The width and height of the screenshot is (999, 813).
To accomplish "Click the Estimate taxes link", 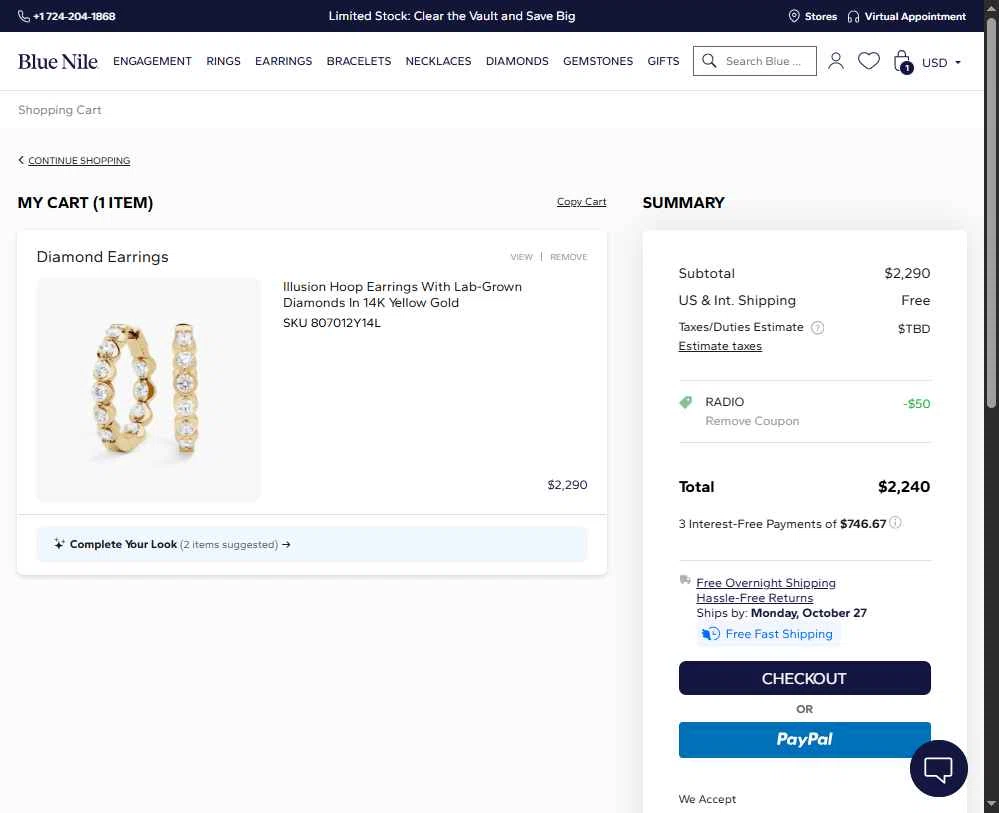I will click(x=720, y=346).
